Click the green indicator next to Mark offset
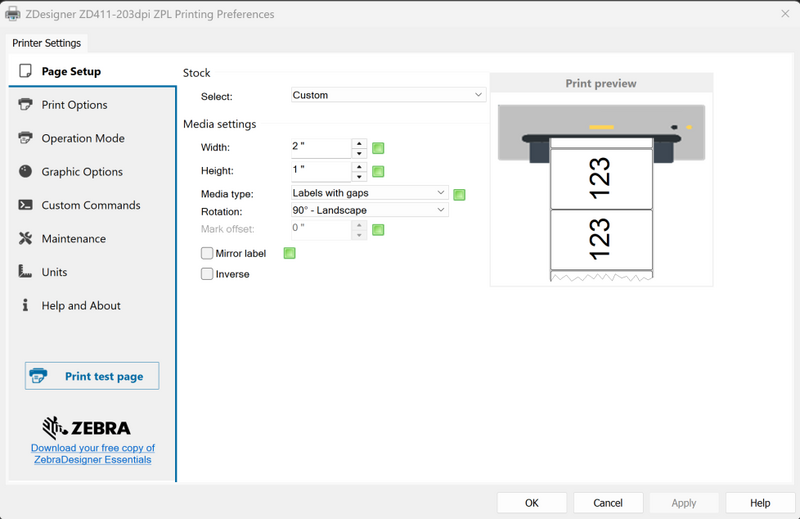800x519 pixels. pyautogui.click(x=378, y=230)
